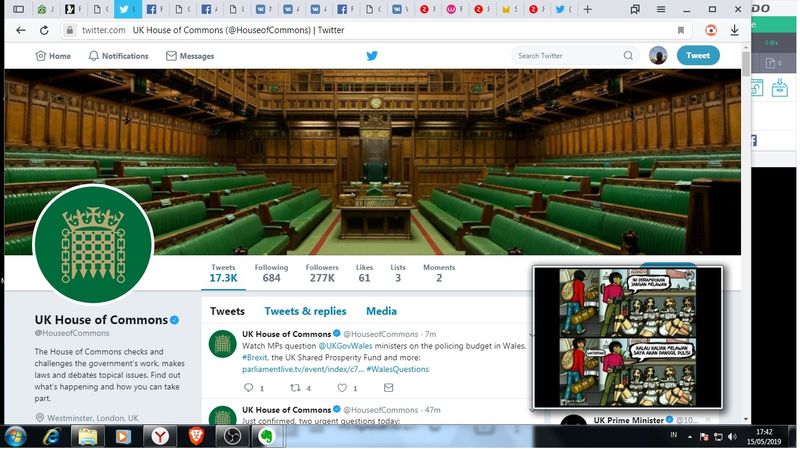The width and height of the screenshot is (800, 449).
Task: Click the browser back arrow
Action: [x=20, y=30]
